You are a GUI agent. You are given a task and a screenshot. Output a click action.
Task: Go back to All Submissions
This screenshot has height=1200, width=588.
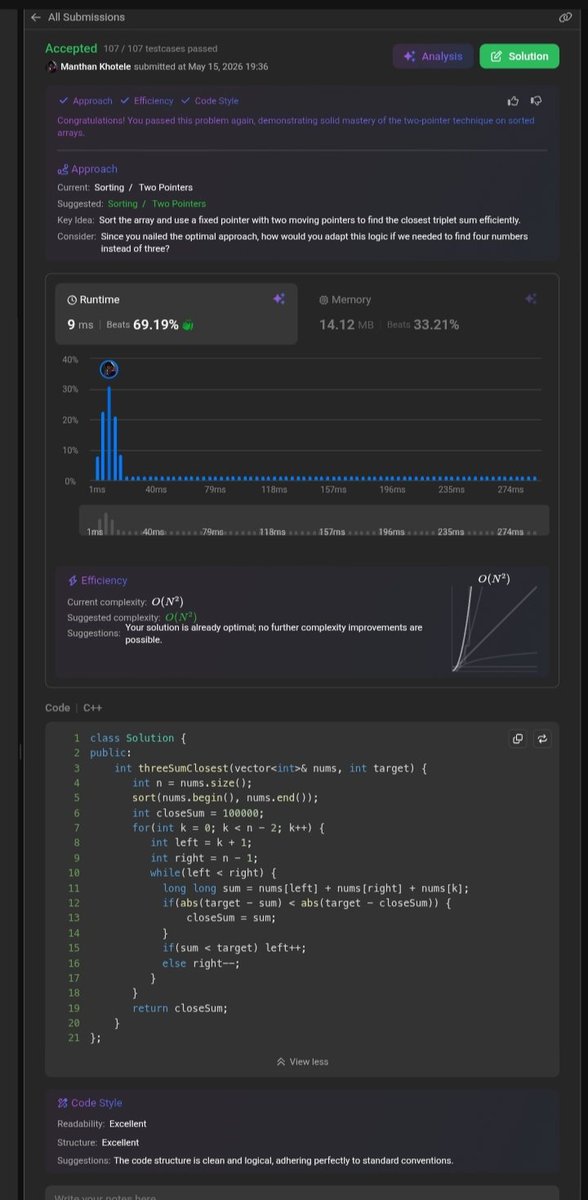click(x=77, y=17)
